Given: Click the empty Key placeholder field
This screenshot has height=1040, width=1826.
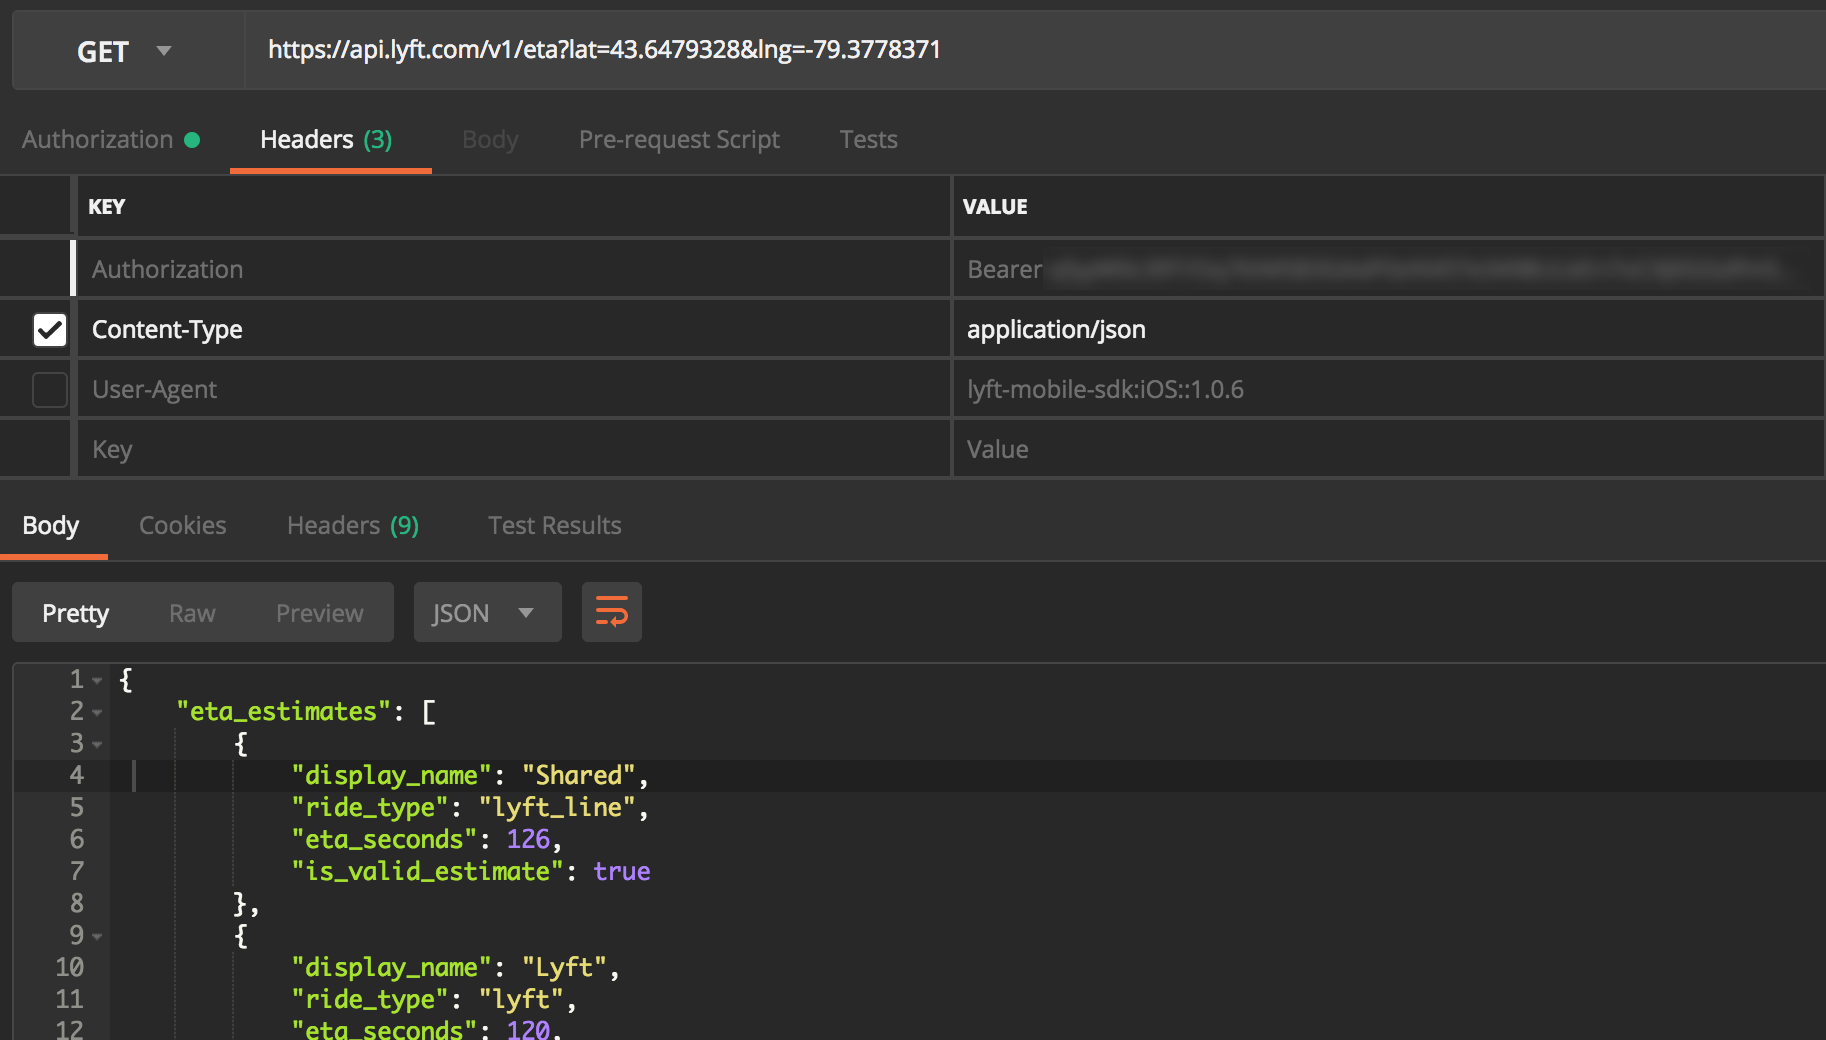Looking at the screenshot, I should (513, 449).
